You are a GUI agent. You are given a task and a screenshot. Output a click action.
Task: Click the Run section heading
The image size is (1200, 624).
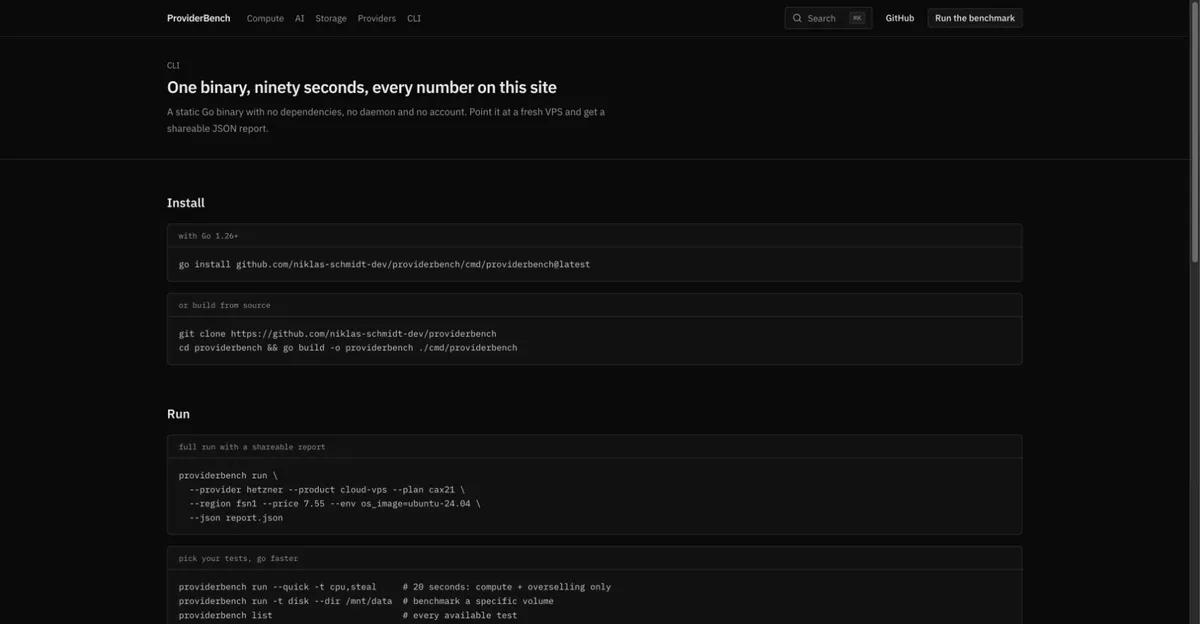[x=178, y=413]
